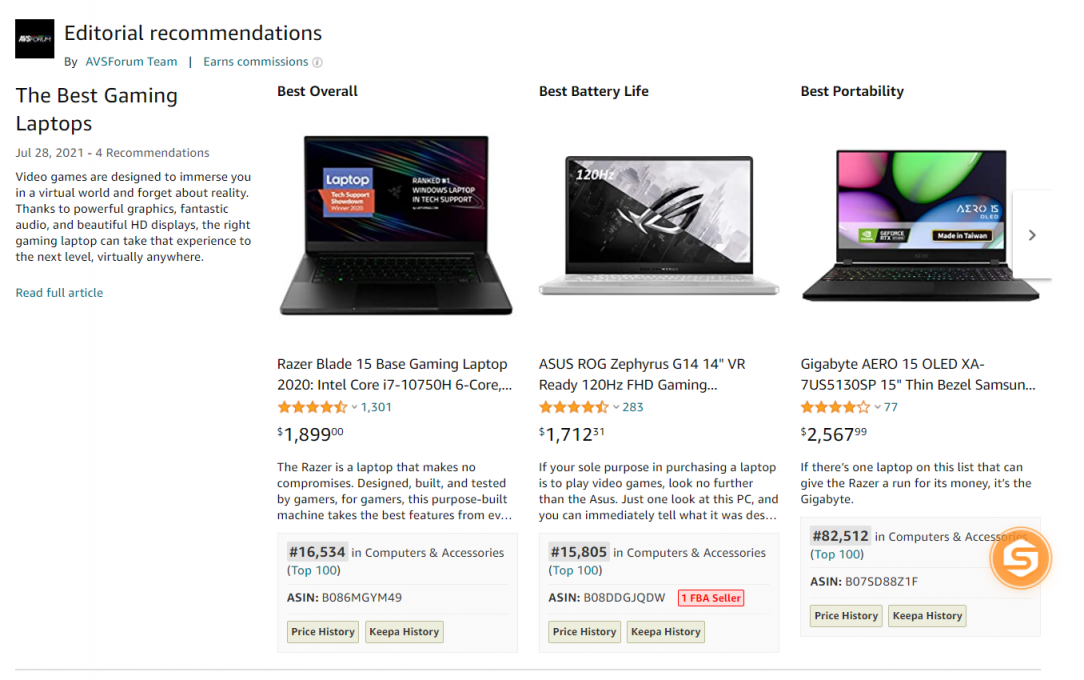Open Price History for Razer Blade

pyautogui.click(x=323, y=632)
